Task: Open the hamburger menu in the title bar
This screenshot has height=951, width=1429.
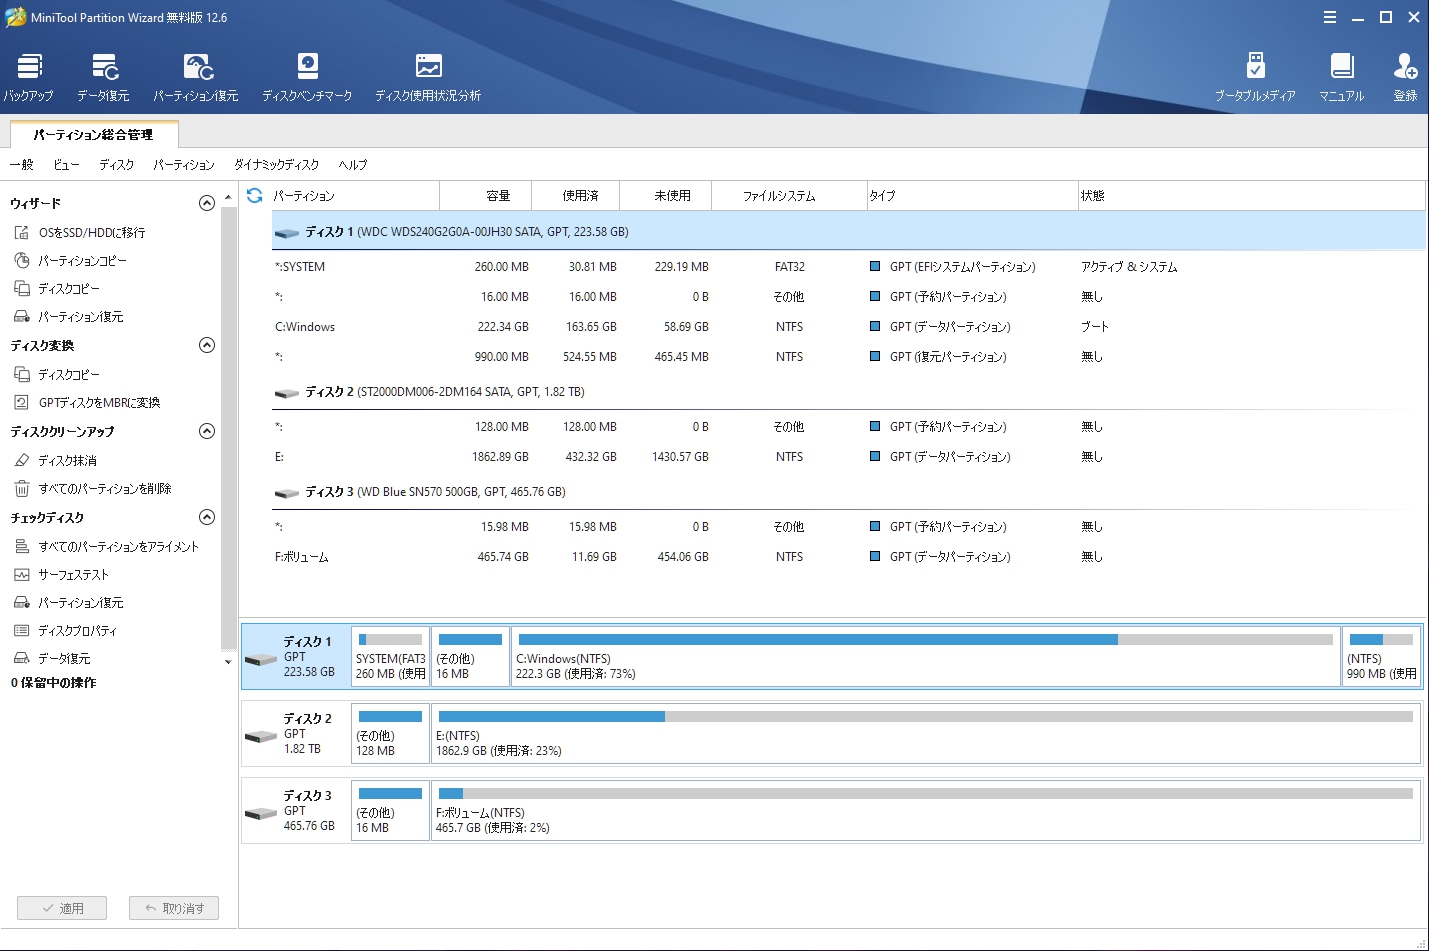Action: tap(1329, 17)
